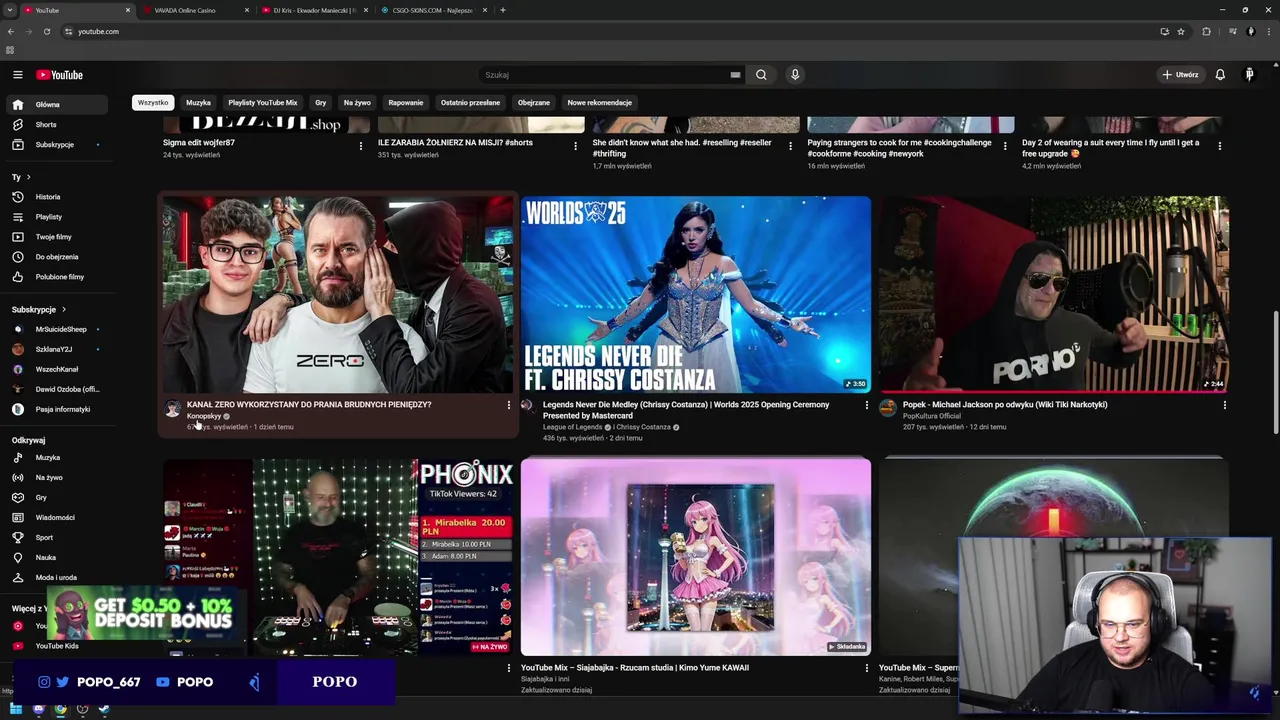Image resolution: width=1280 pixels, height=720 pixels.
Task: Open MrSuicideSheep channel subscription
Action: click(x=56, y=329)
